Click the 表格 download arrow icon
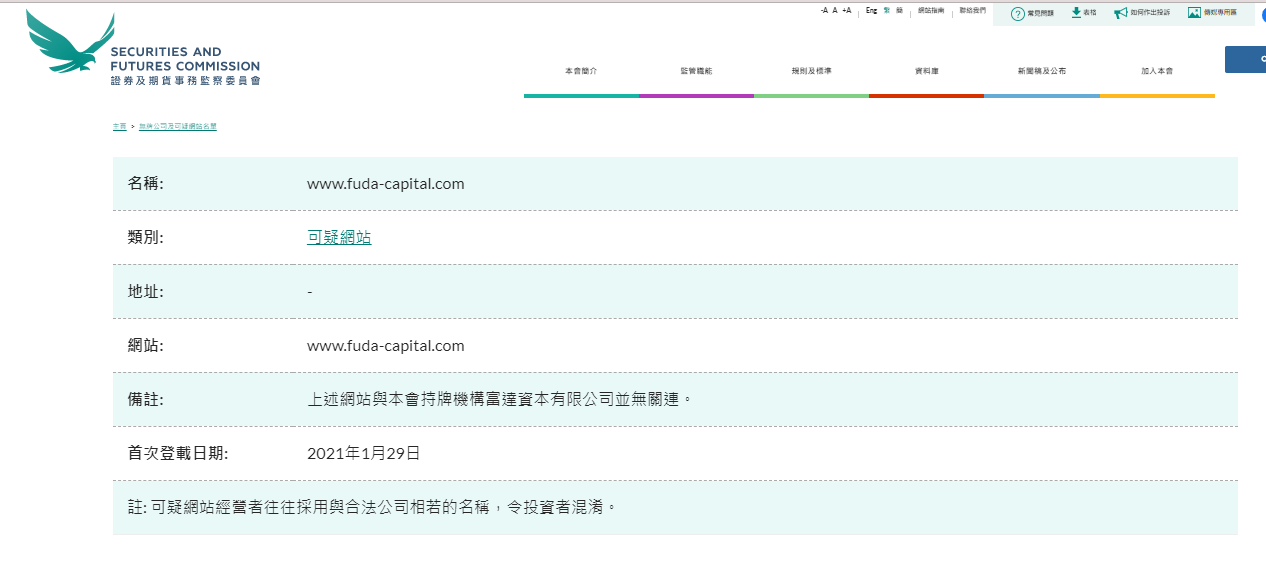 [1076, 13]
